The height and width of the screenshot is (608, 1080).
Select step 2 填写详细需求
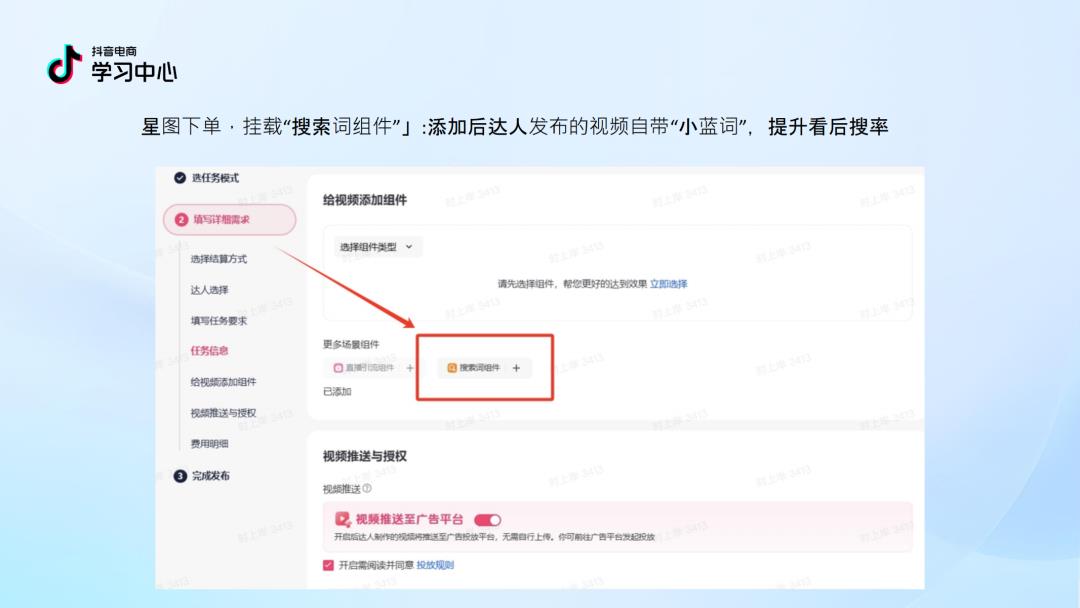point(229,220)
